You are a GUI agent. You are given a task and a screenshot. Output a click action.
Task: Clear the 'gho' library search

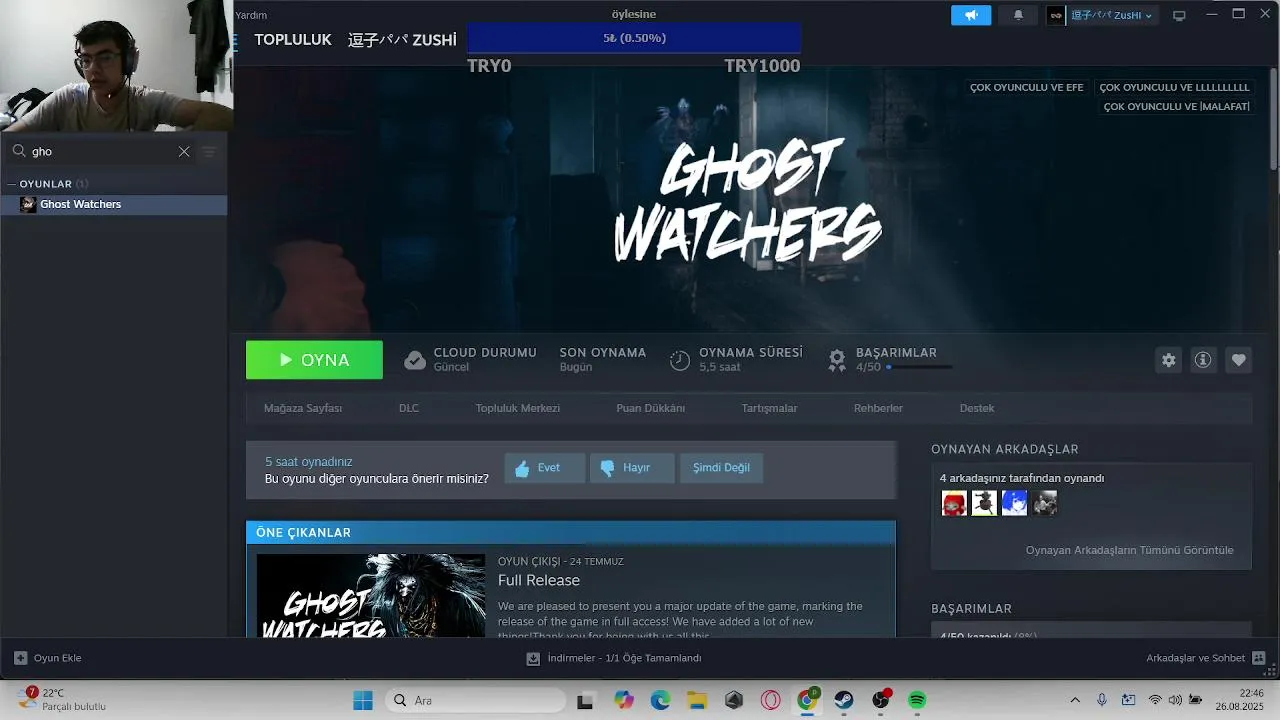[184, 151]
